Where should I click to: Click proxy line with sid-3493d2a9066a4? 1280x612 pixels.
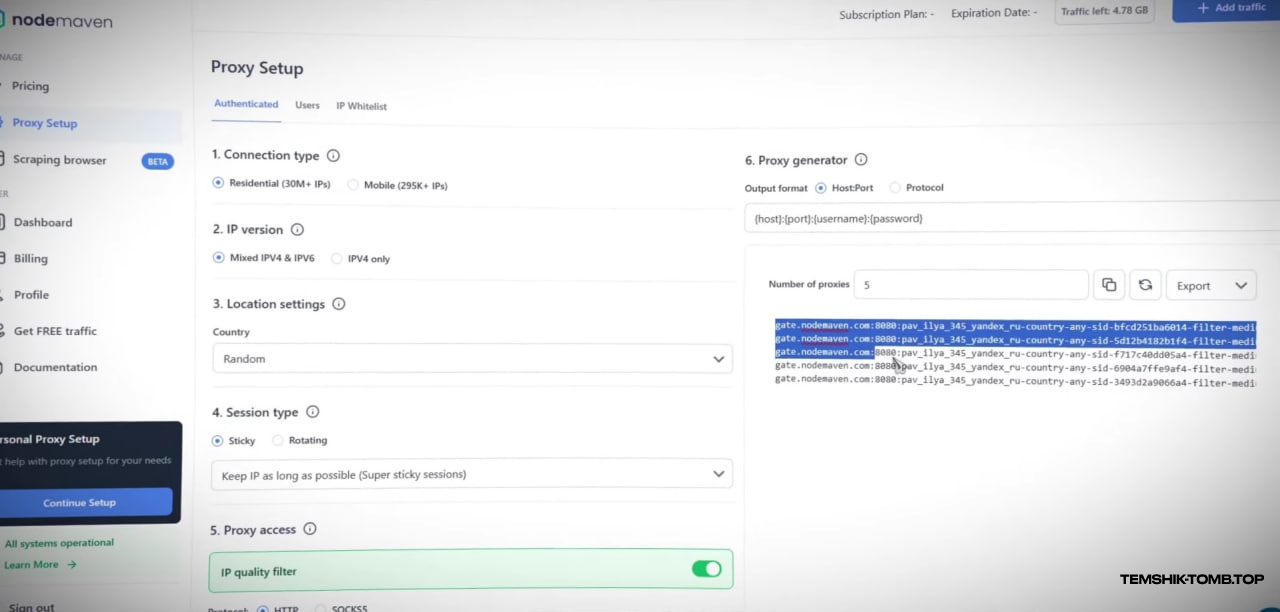point(1015,381)
